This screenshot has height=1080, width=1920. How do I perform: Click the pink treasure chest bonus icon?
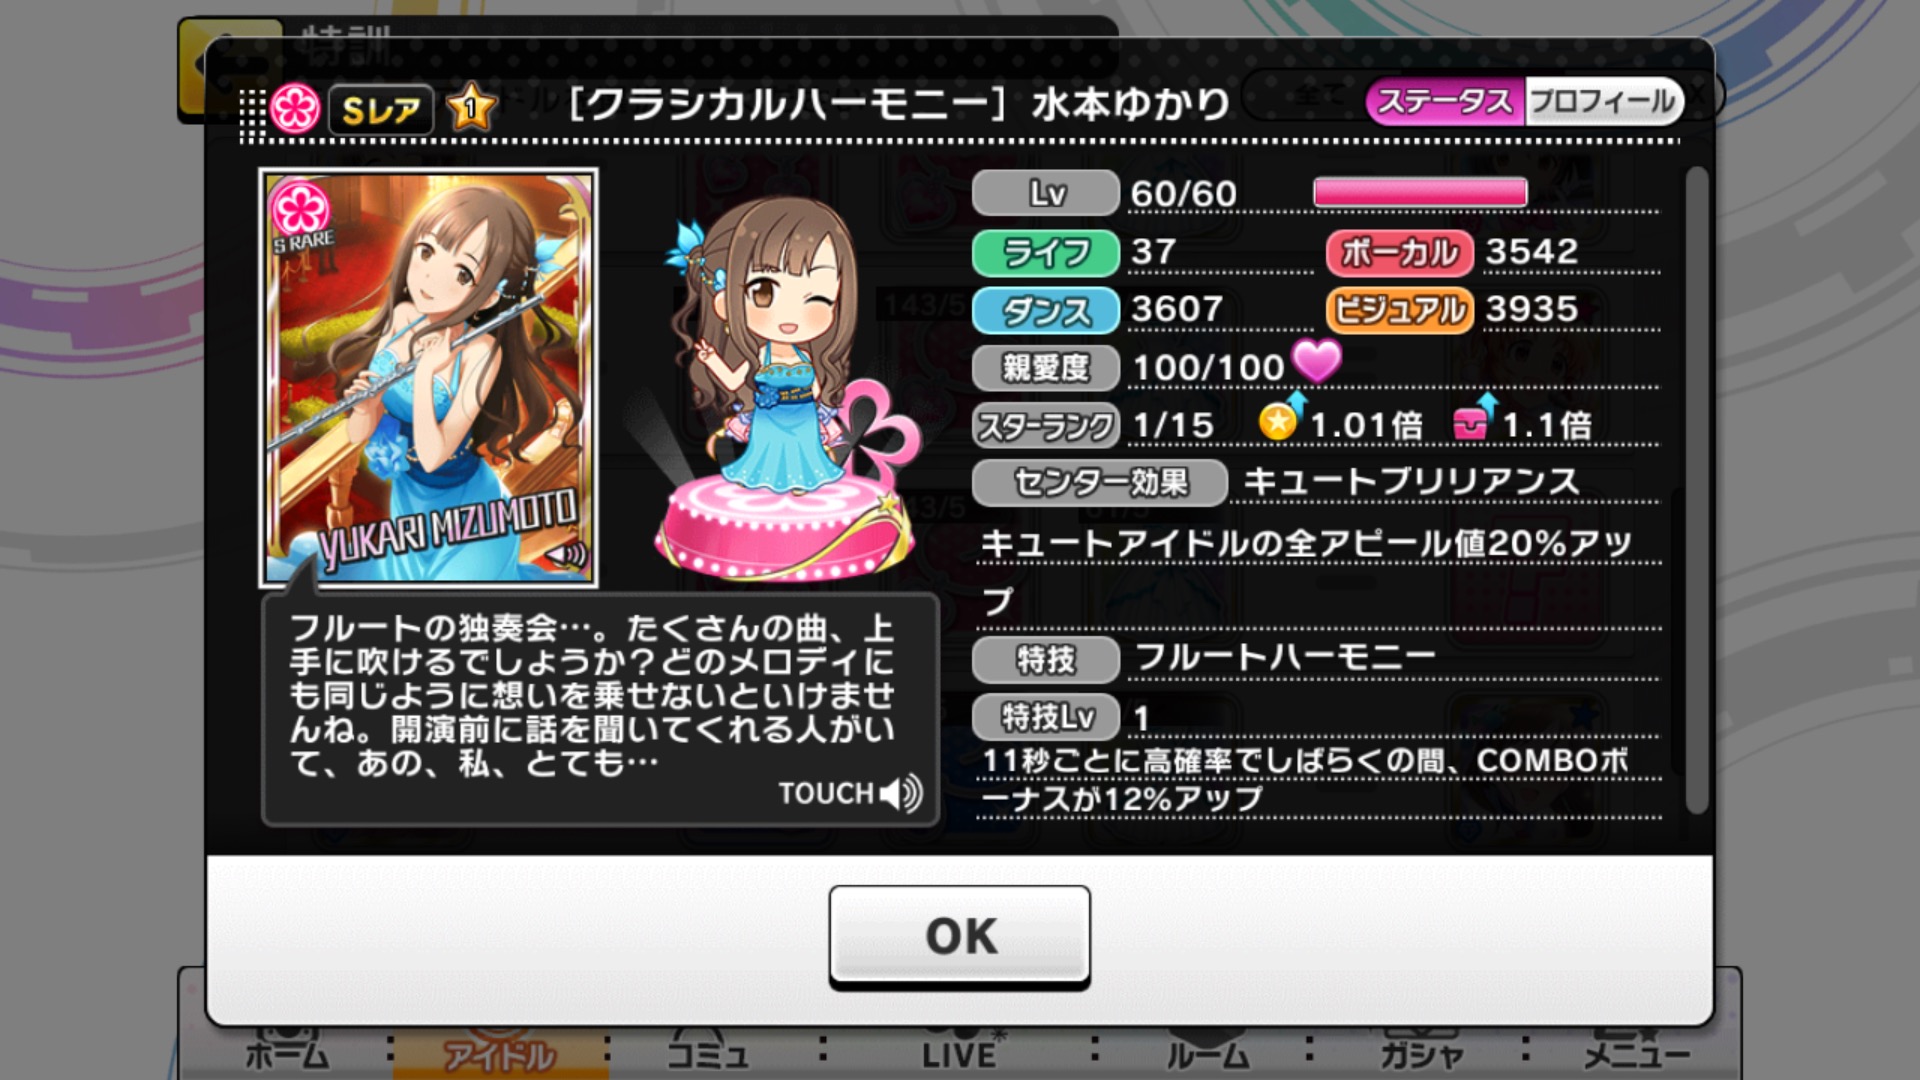(1474, 419)
